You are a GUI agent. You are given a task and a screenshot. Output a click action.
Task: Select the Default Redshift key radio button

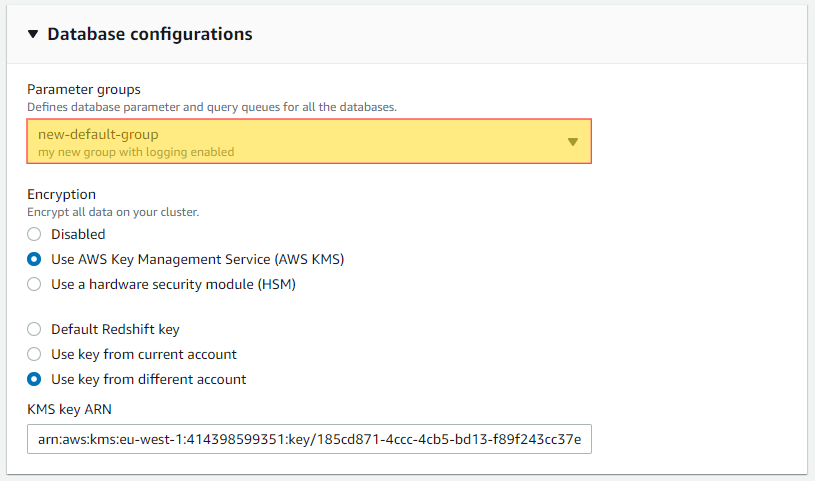tap(34, 330)
